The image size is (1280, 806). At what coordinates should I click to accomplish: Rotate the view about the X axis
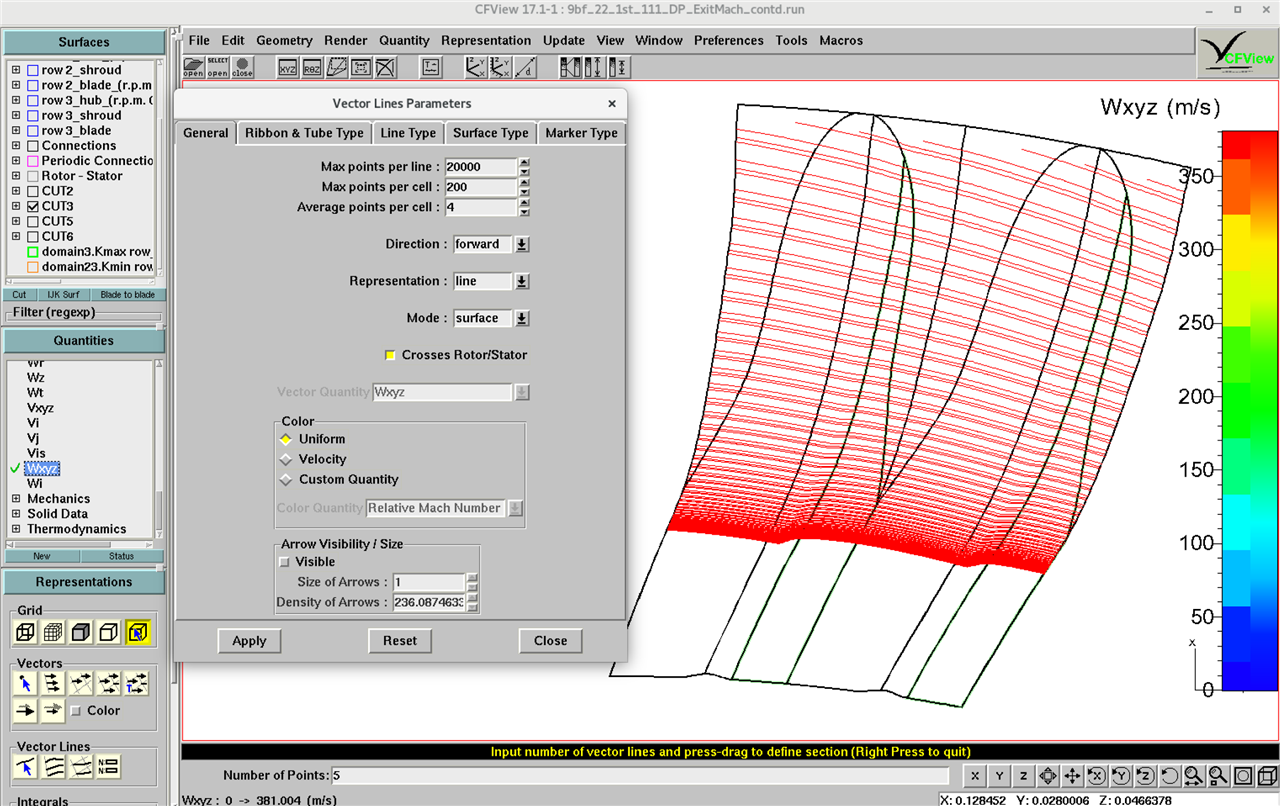(1096, 776)
